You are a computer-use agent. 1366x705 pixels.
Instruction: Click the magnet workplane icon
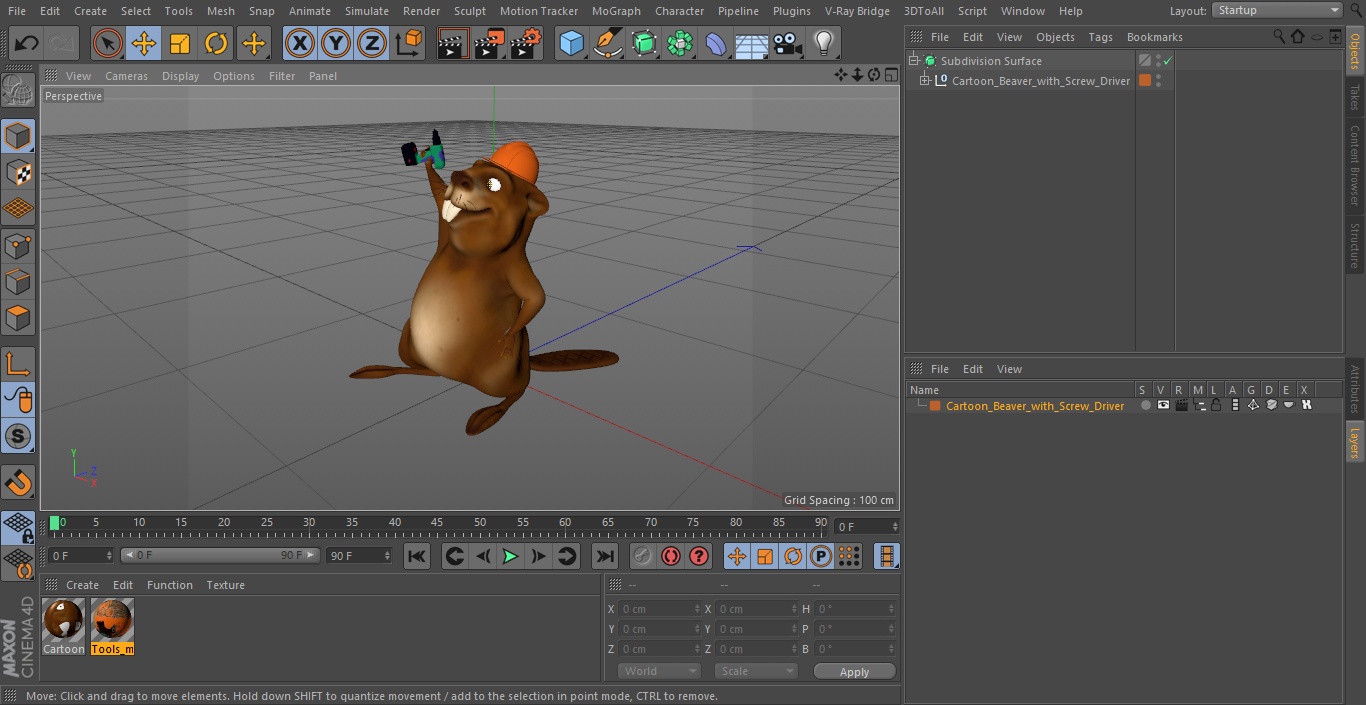(18, 483)
